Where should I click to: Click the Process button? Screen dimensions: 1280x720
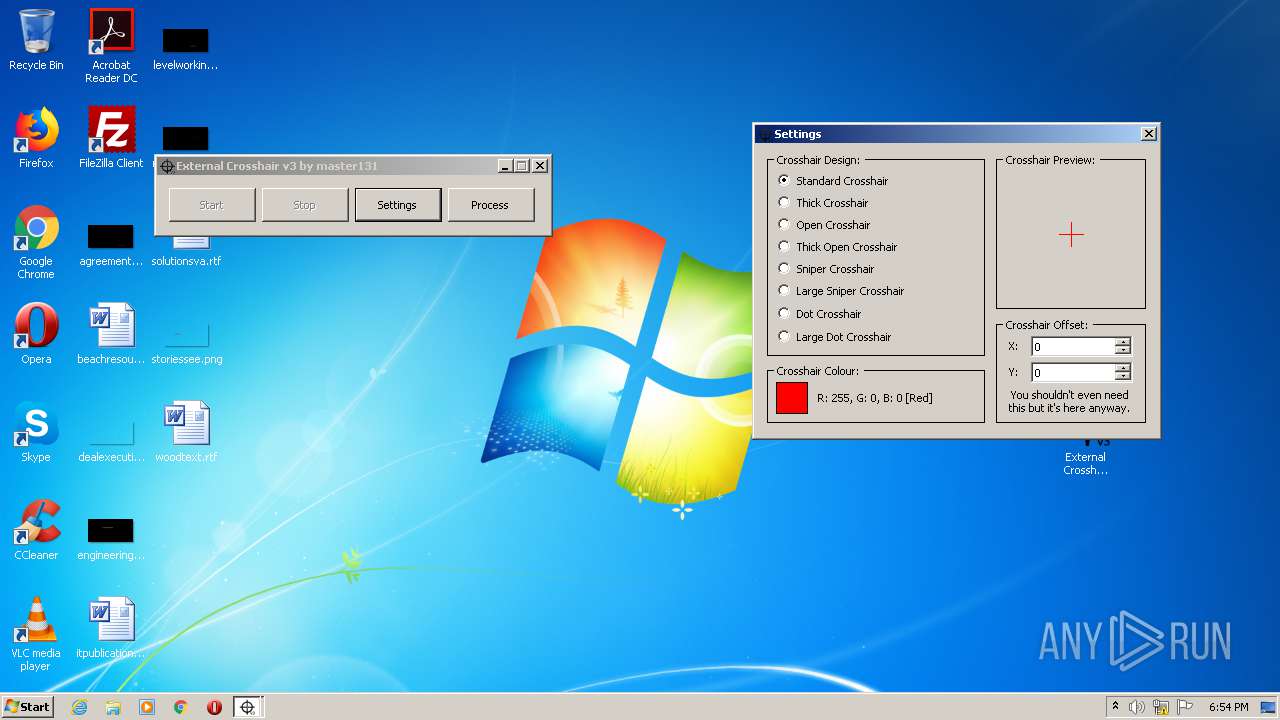[490, 205]
